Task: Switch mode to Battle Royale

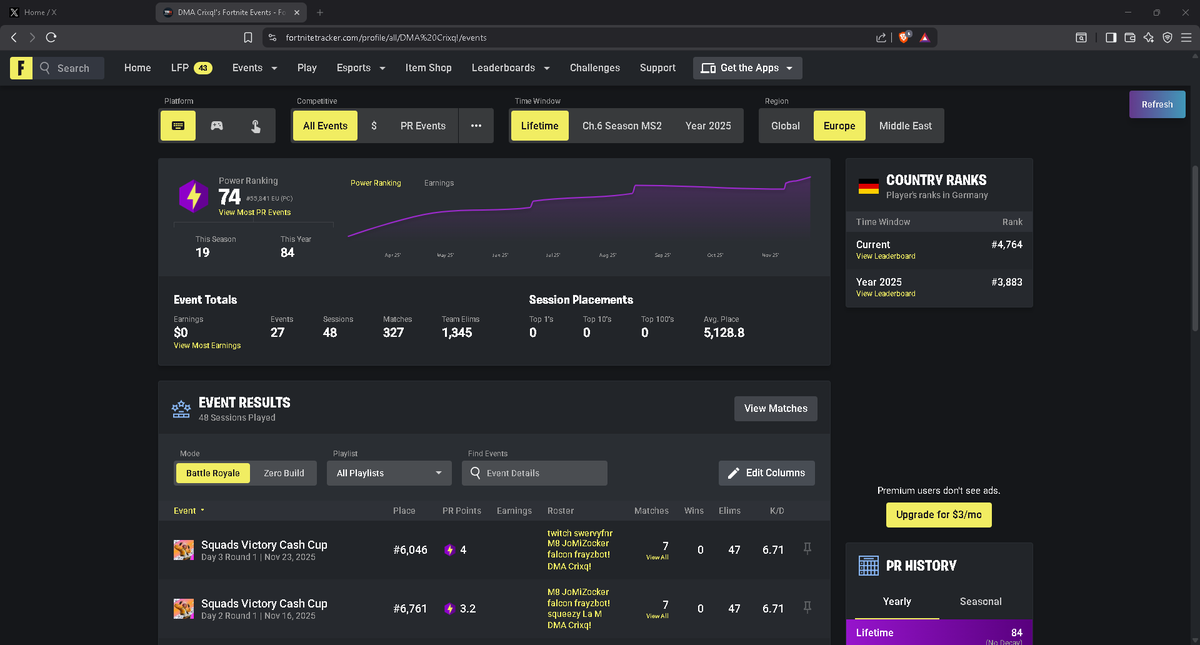Action: tap(213, 473)
